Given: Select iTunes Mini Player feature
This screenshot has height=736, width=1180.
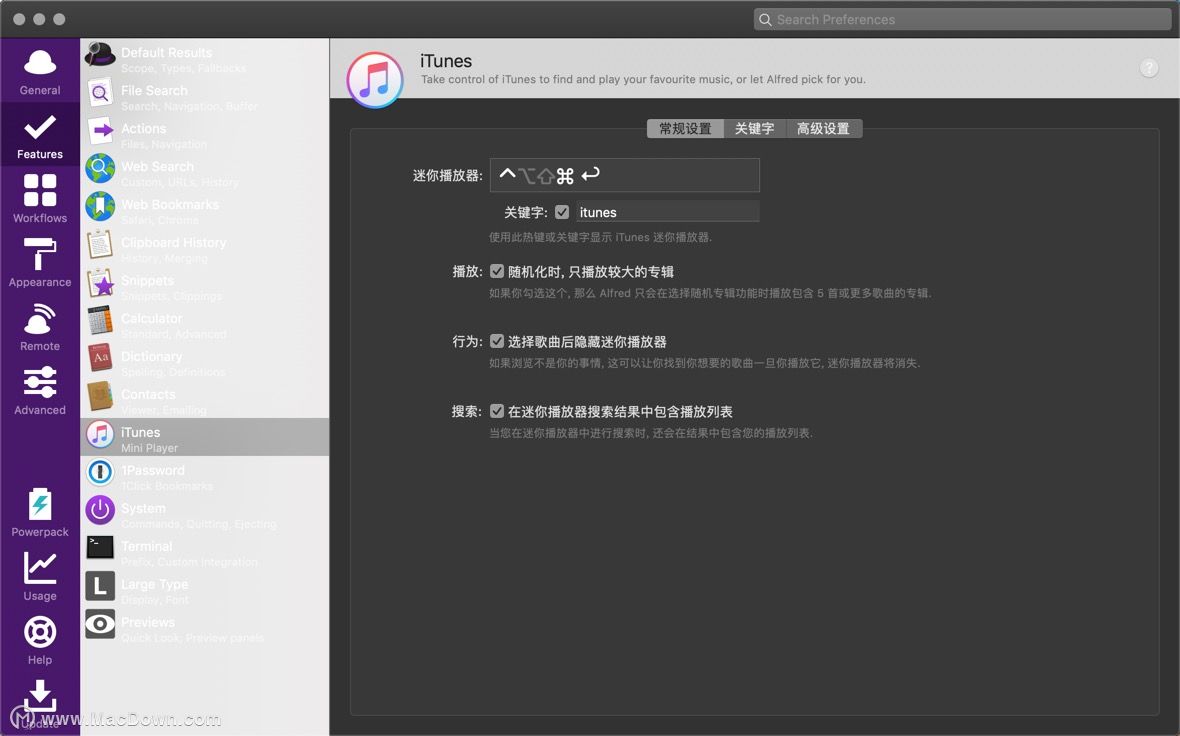Looking at the screenshot, I should [205, 437].
